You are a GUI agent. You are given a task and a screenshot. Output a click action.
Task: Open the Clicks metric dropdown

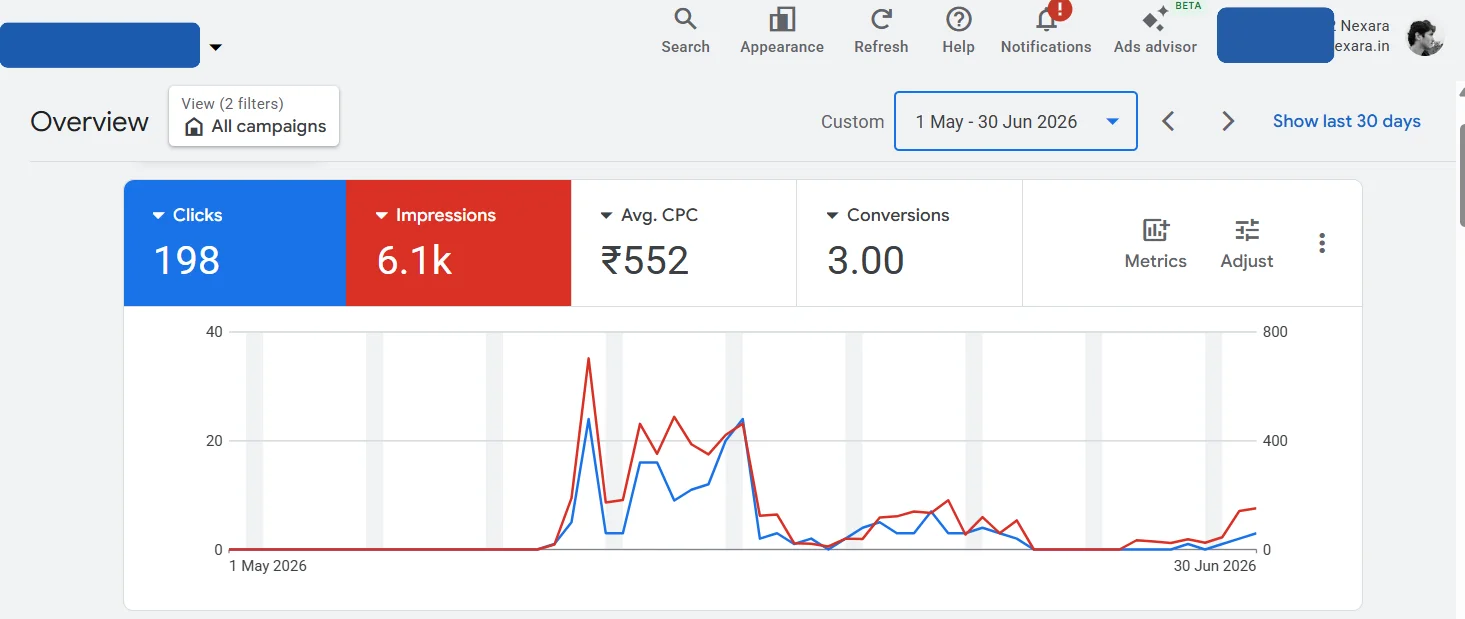coord(187,215)
